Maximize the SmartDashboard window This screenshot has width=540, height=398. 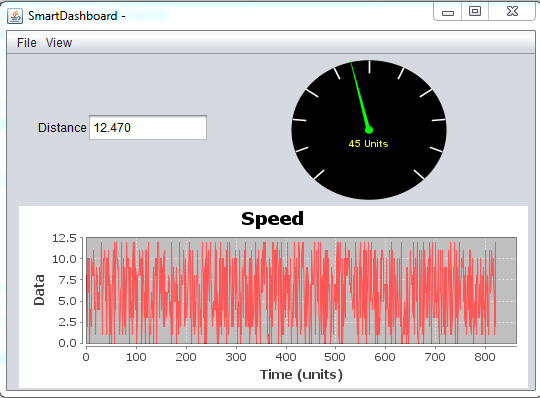(x=475, y=12)
